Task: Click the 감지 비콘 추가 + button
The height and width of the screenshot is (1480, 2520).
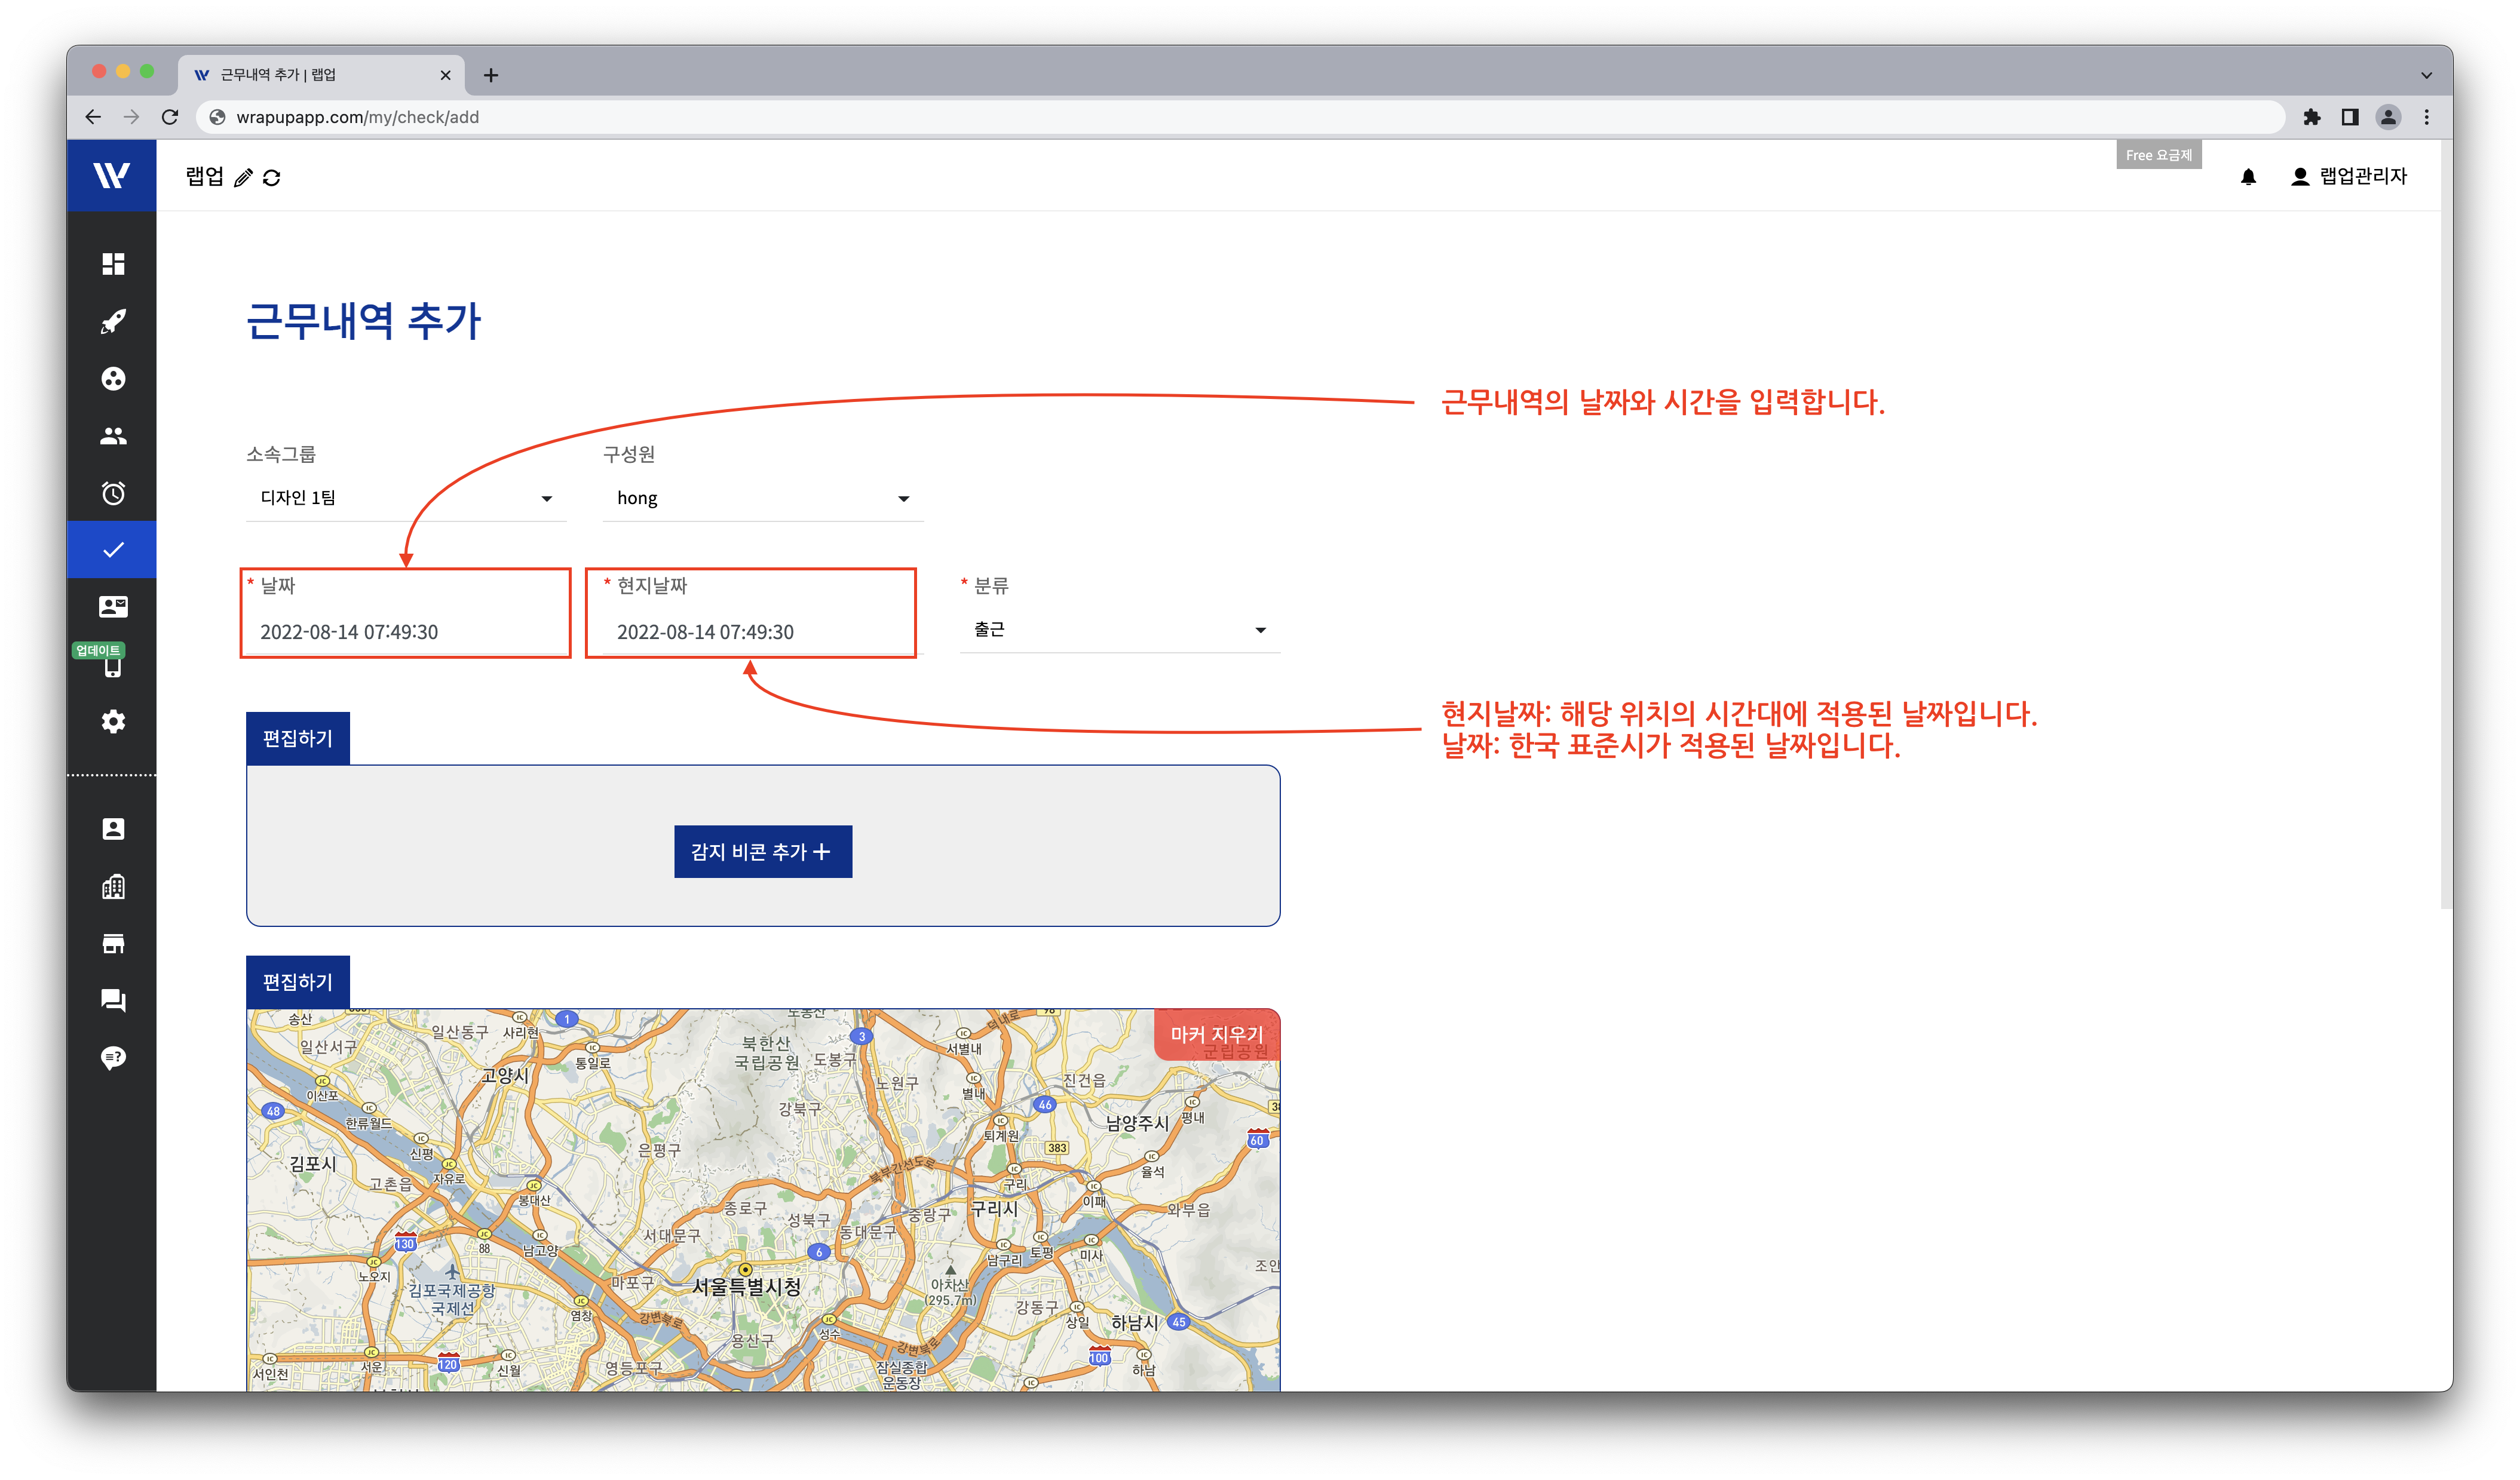Action: tap(763, 852)
